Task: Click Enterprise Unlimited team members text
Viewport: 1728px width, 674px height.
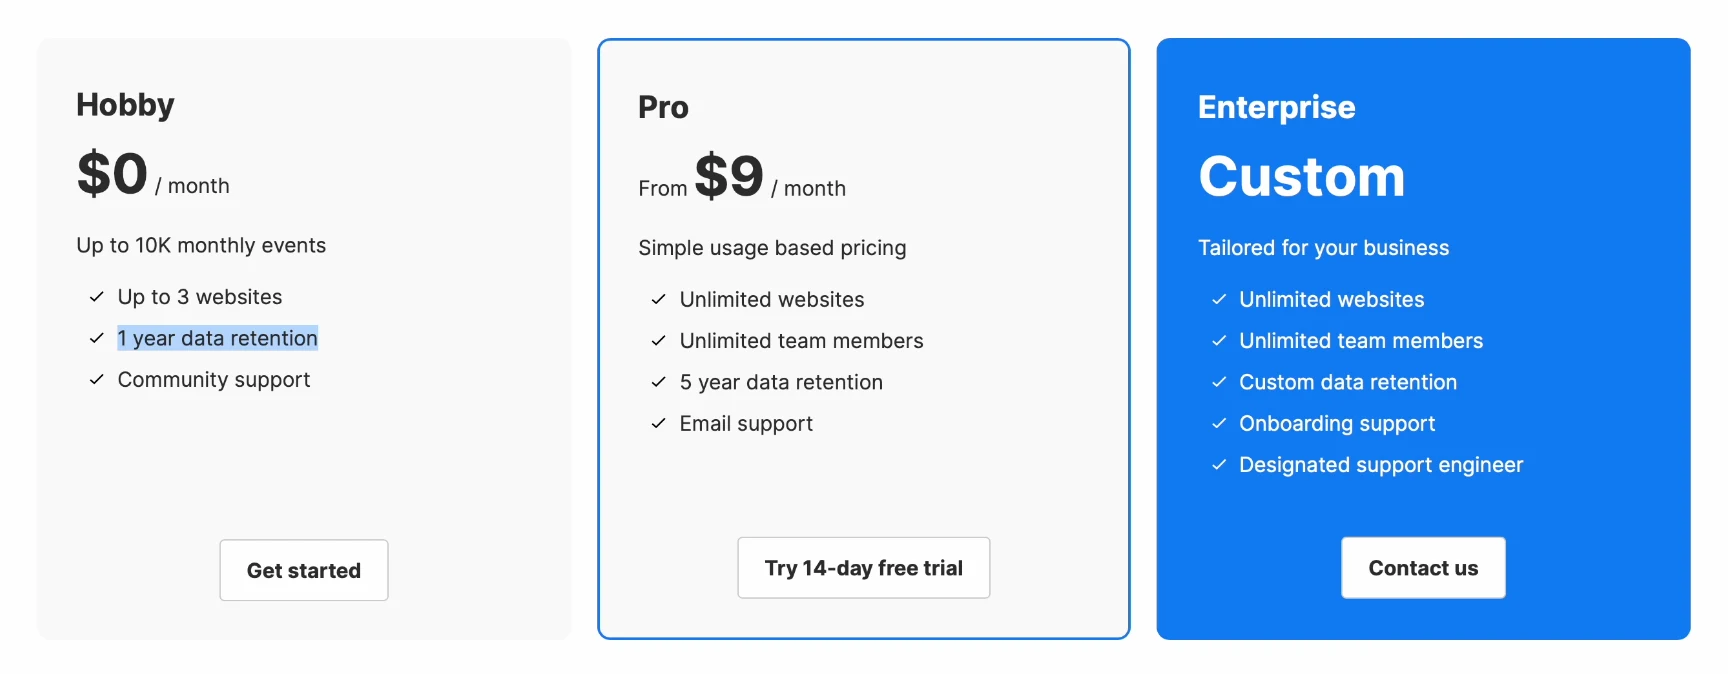Action: click(1361, 341)
